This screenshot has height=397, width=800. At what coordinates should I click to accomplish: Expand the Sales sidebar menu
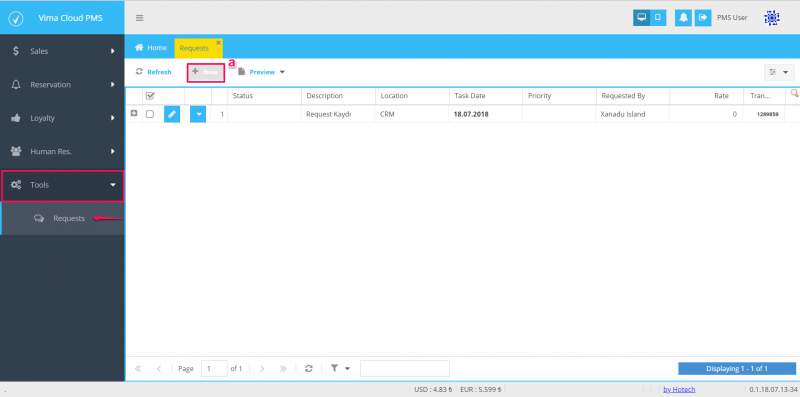[62, 51]
